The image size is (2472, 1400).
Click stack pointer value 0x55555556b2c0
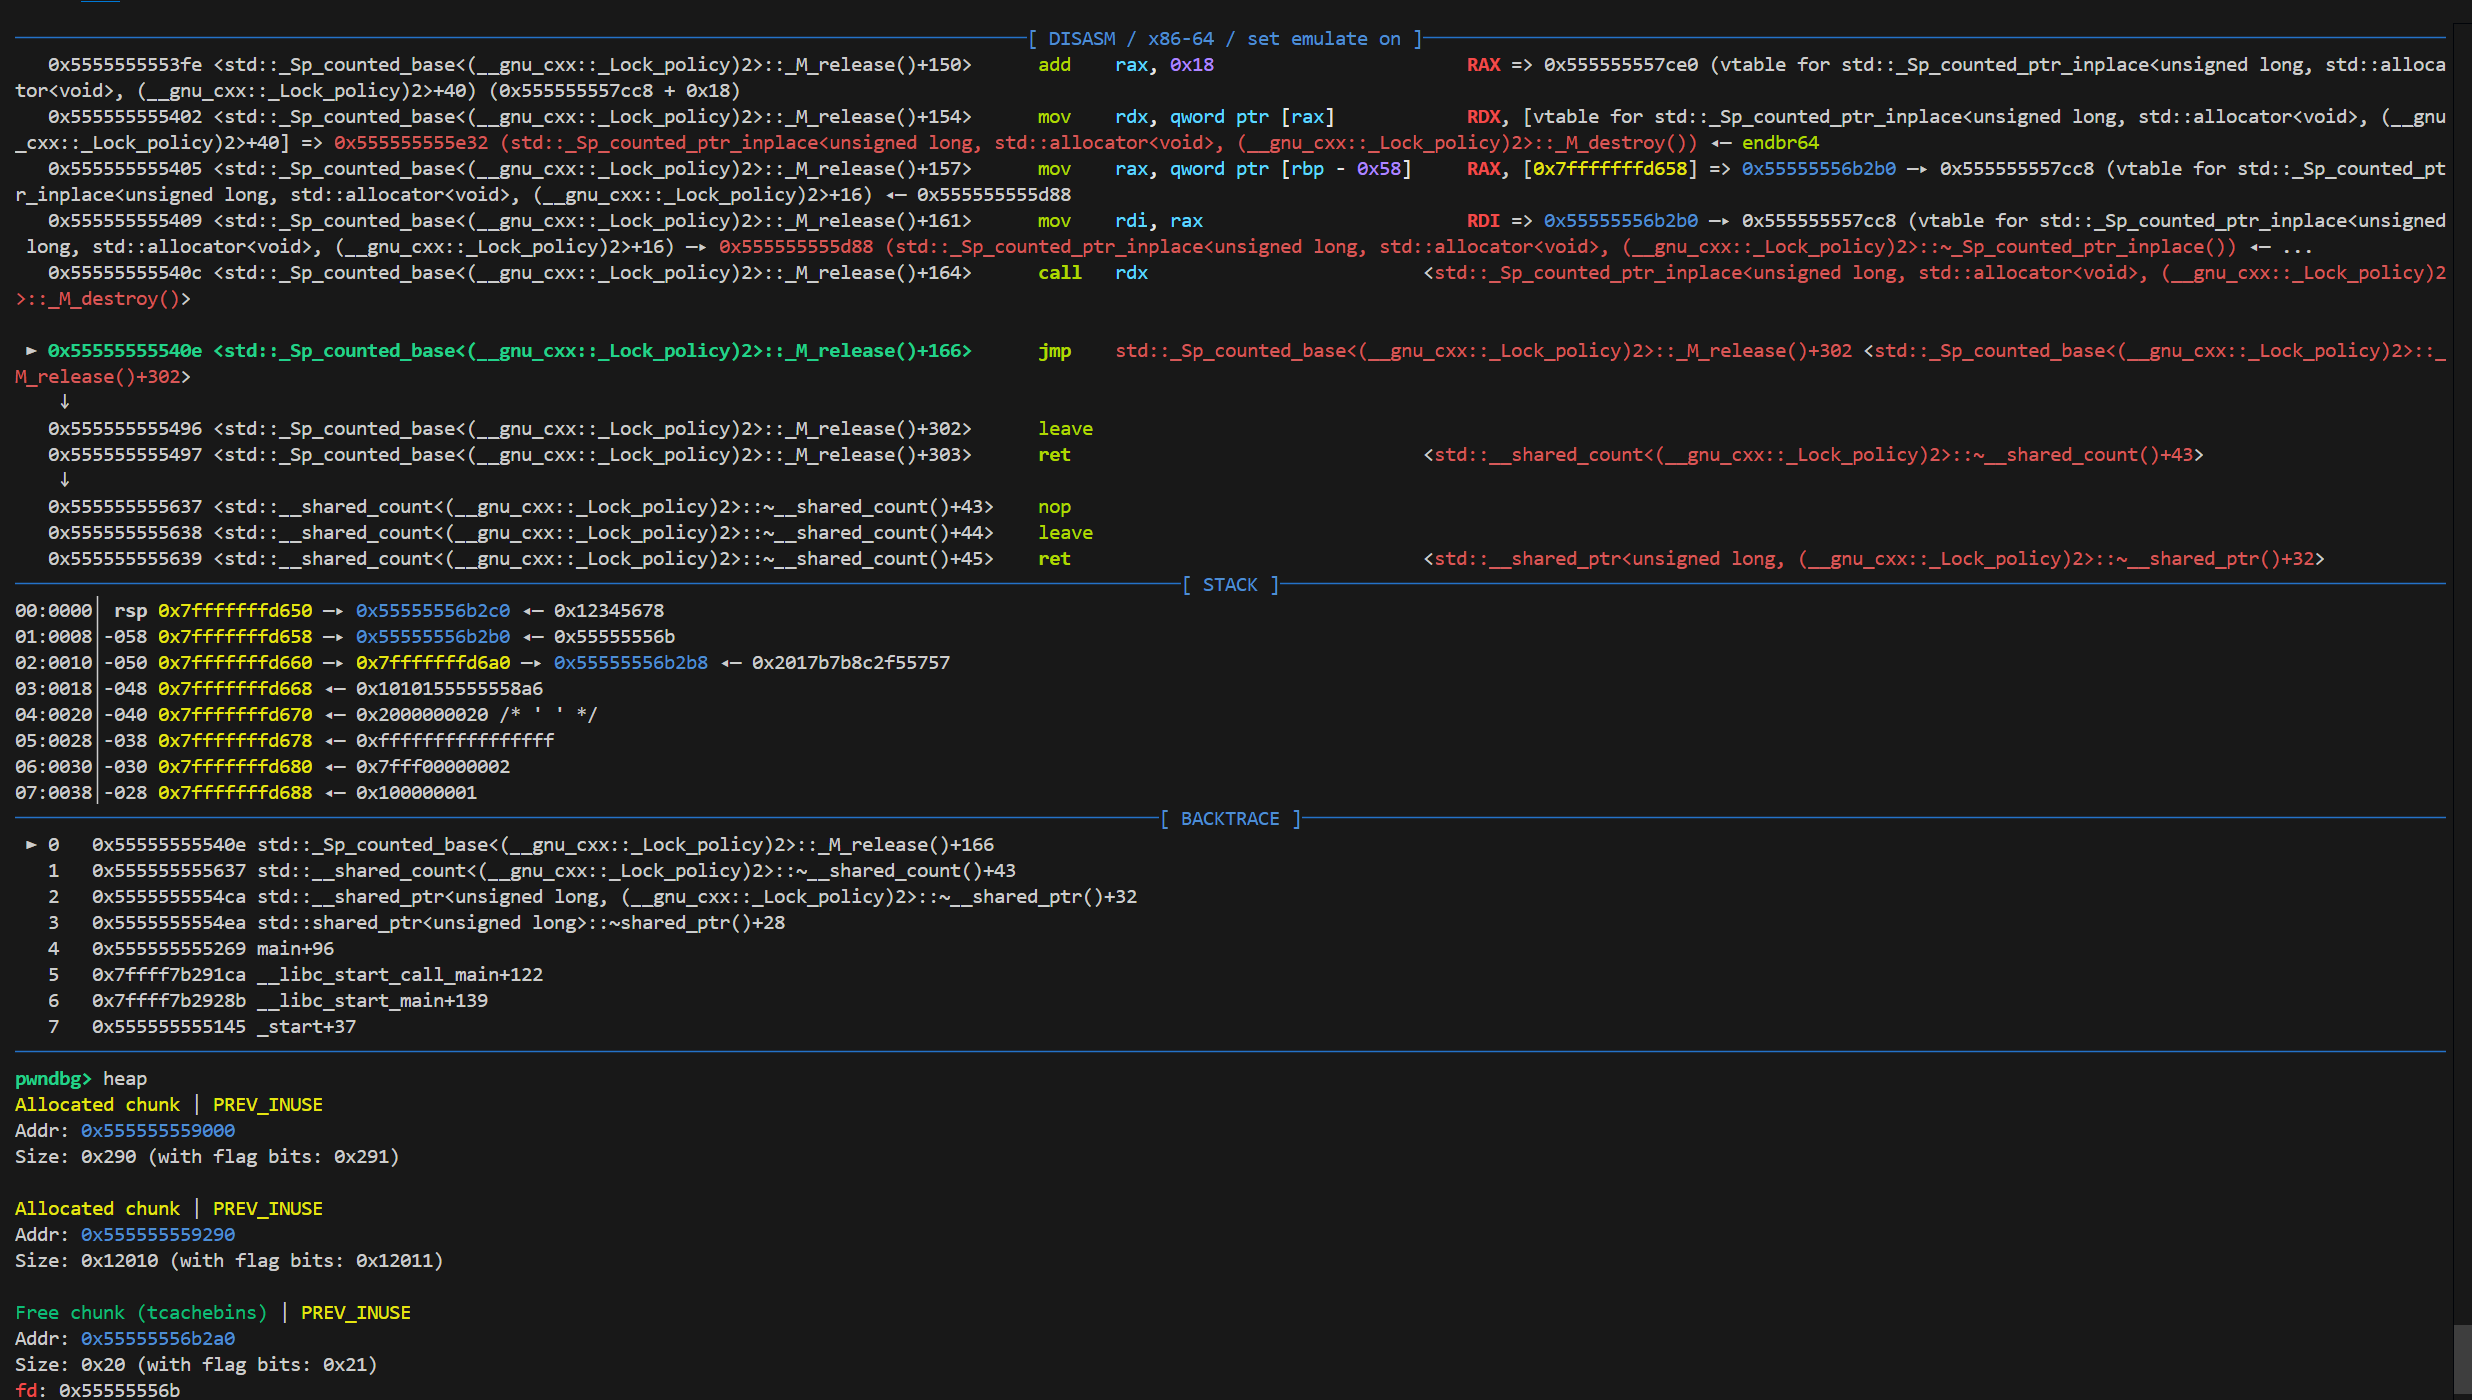point(432,611)
